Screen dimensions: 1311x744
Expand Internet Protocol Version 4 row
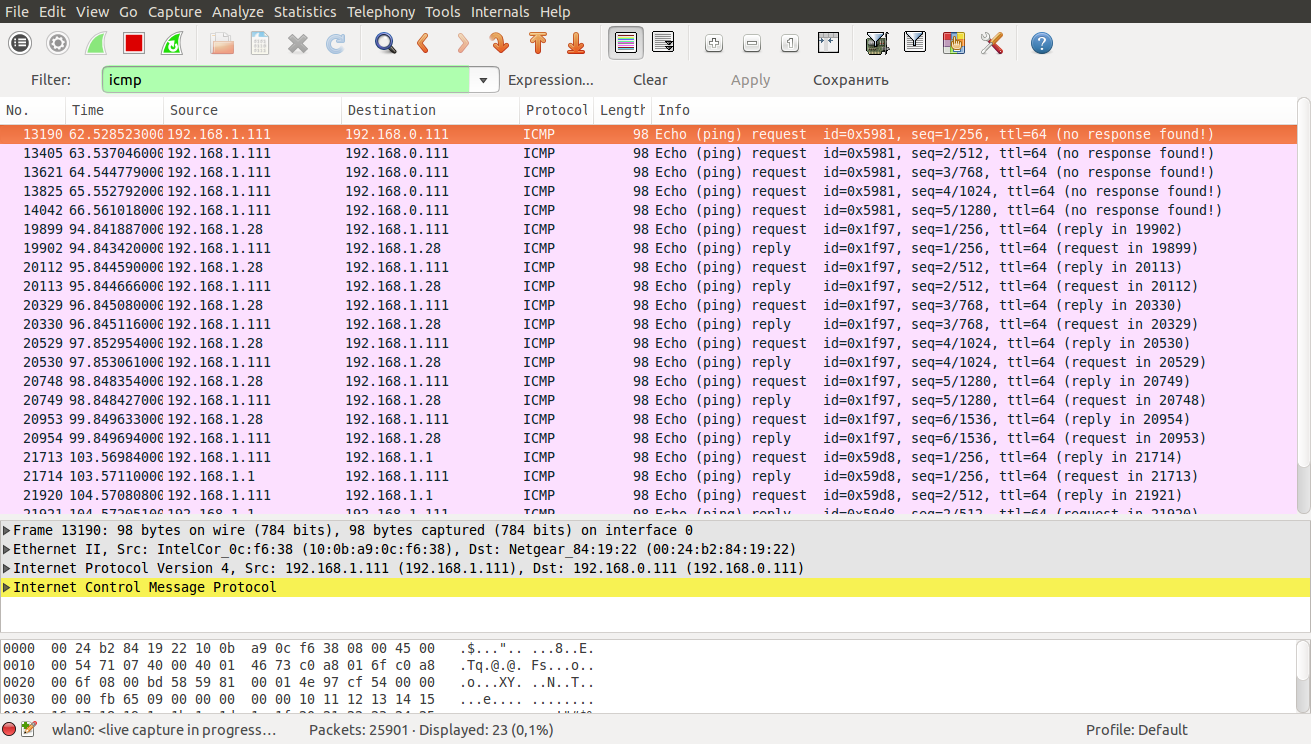coord(7,568)
